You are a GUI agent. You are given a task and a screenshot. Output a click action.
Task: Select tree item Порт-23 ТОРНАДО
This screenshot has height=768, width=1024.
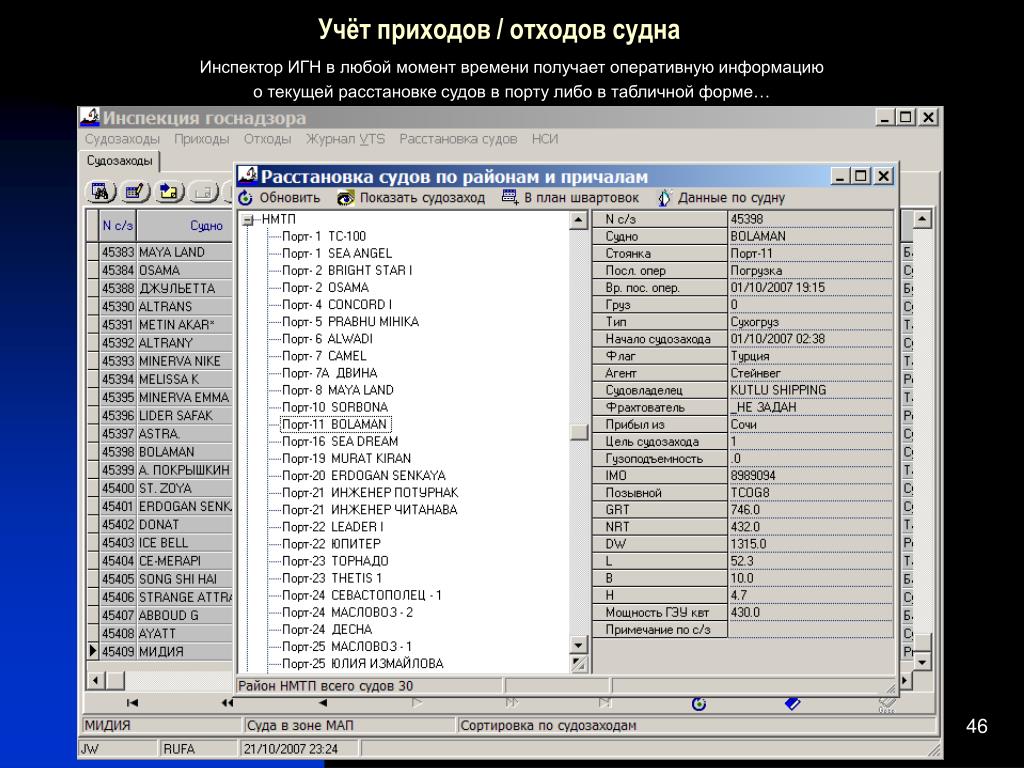point(335,561)
